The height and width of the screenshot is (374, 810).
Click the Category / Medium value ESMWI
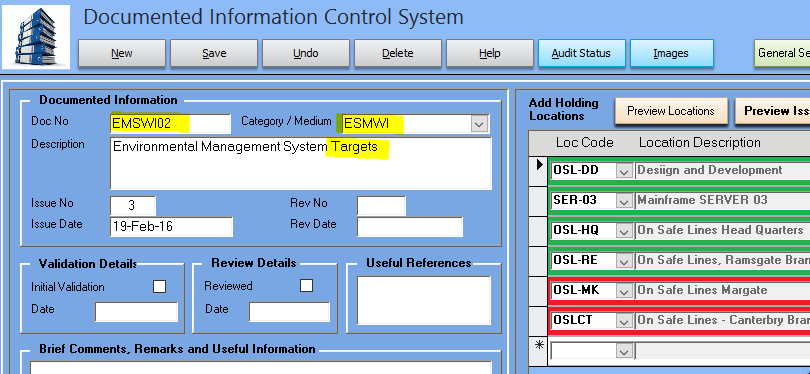366,124
